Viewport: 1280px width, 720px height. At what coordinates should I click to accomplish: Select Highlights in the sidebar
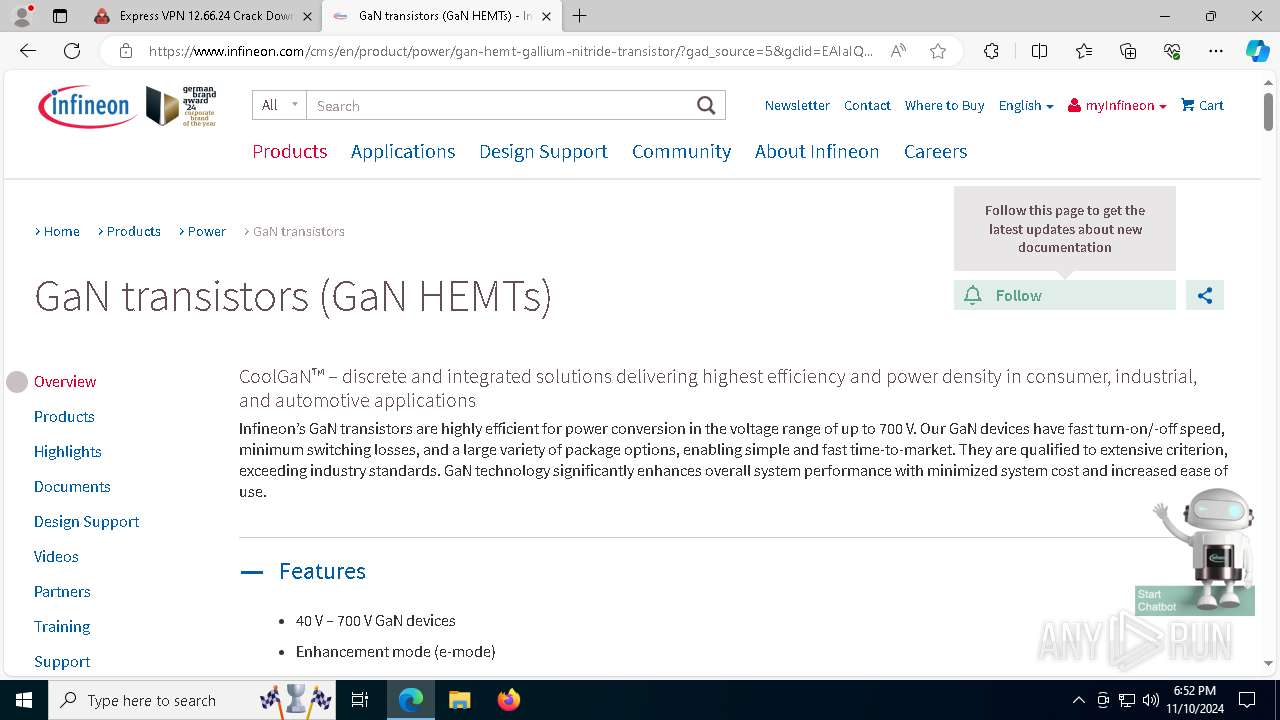68,451
